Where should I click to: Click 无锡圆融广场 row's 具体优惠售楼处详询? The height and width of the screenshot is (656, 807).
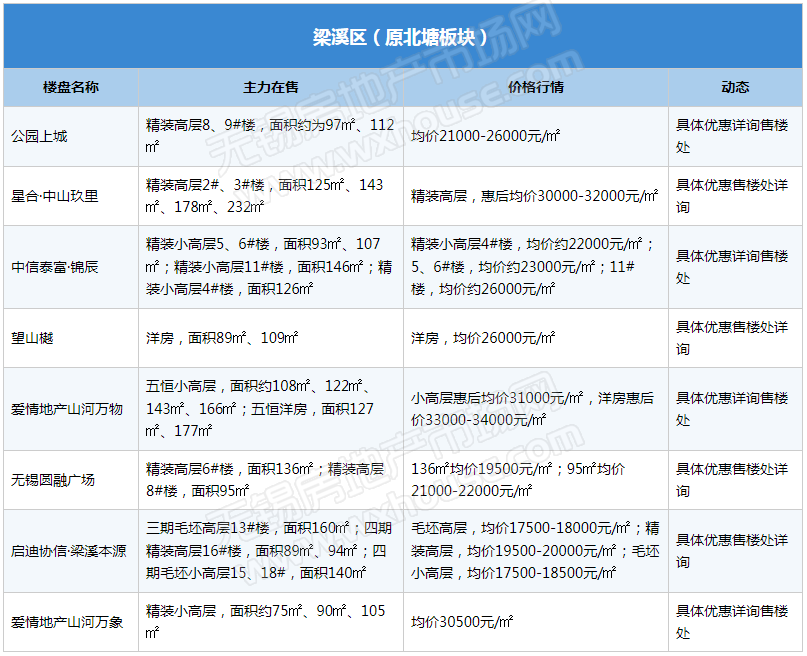731,480
